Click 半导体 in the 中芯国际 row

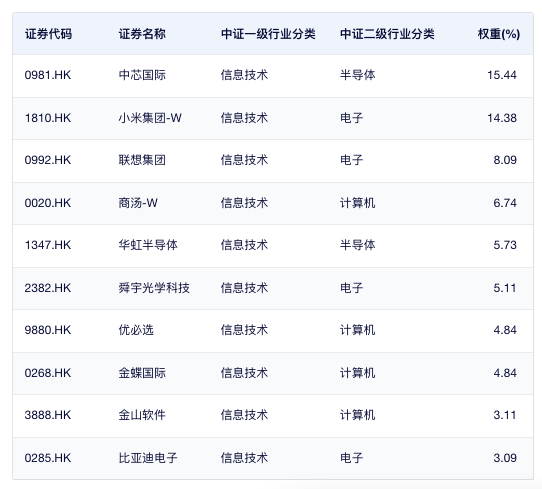pos(358,75)
